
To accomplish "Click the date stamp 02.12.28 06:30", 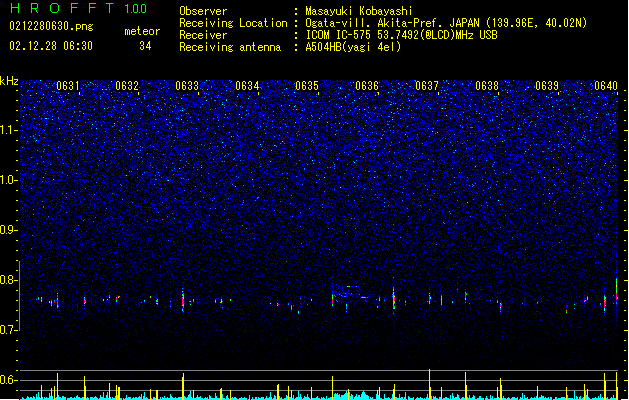I will click(51, 46).
